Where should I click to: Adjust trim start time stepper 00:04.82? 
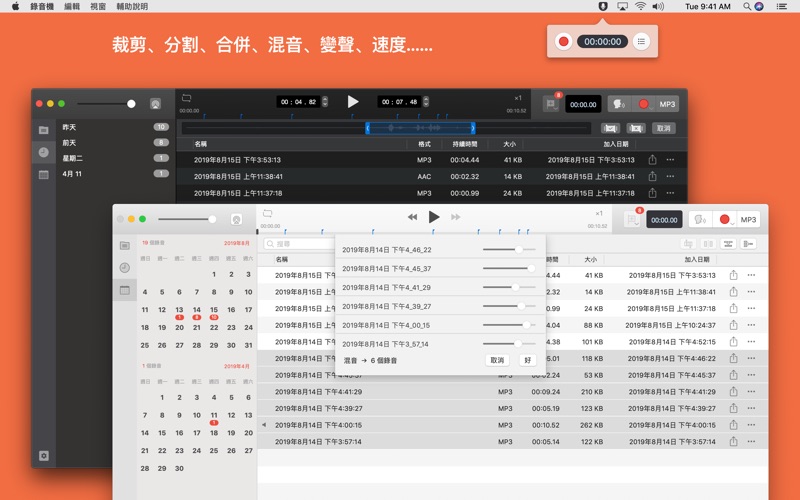click(x=325, y=102)
